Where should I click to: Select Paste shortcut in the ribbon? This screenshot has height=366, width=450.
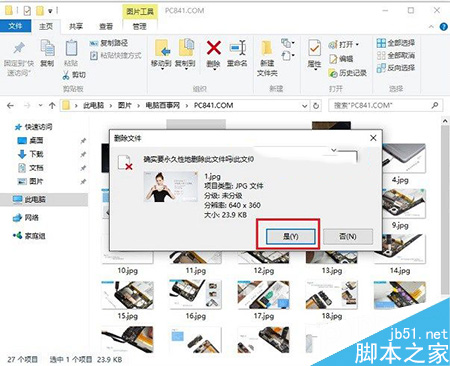(116, 55)
